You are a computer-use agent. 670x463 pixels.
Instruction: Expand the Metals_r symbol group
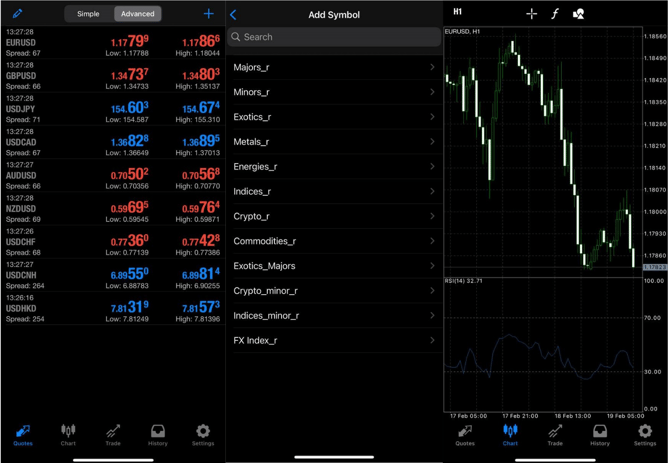[x=334, y=142]
